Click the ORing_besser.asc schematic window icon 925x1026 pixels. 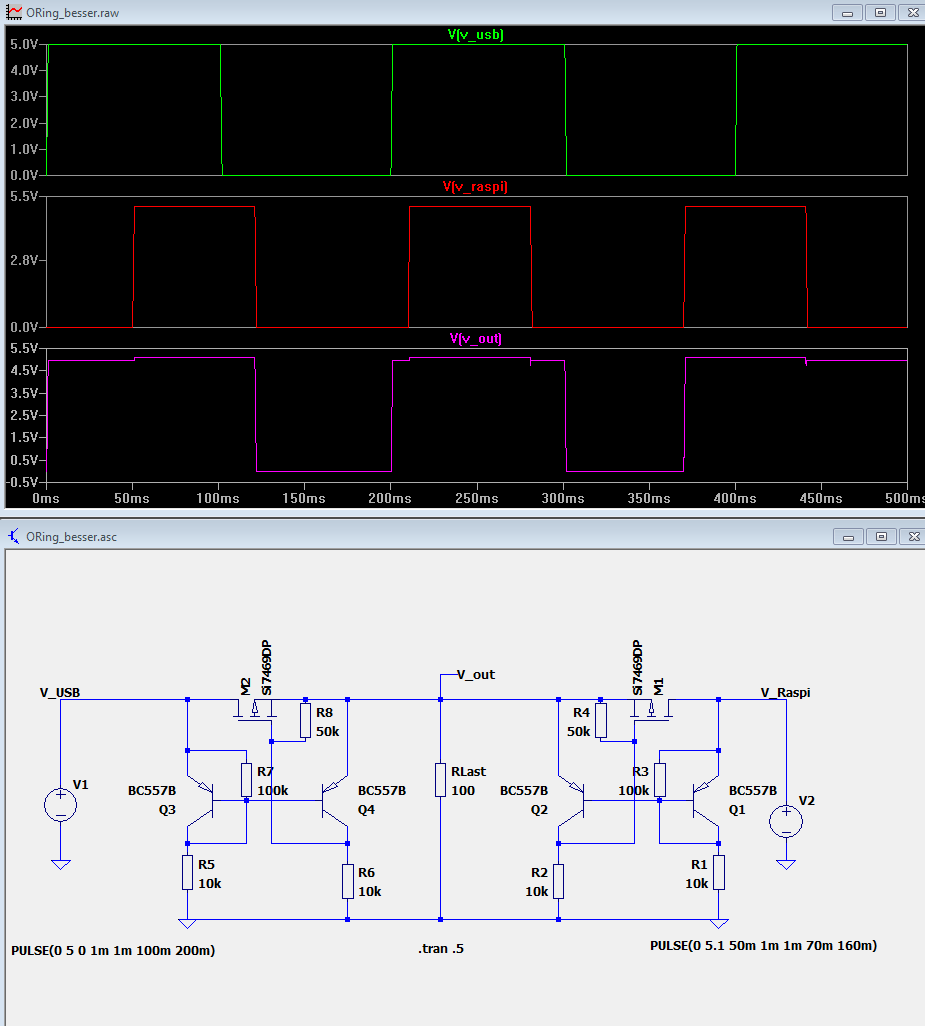coord(14,537)
